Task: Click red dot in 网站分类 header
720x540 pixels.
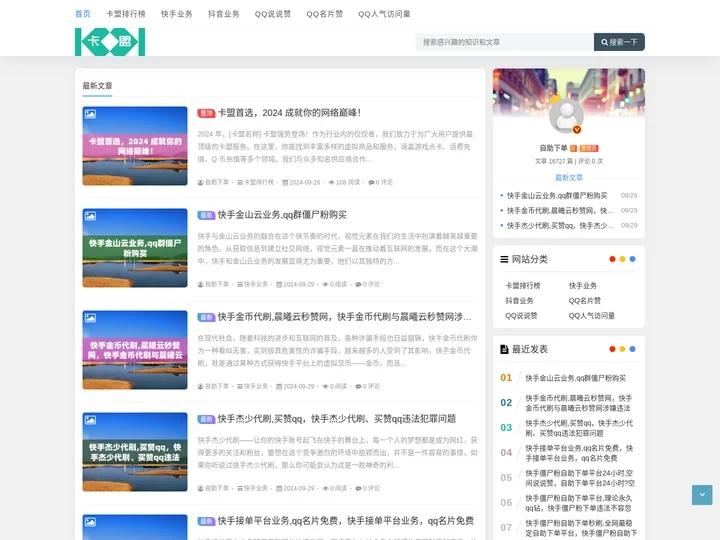Action: [x=612, y=259]
